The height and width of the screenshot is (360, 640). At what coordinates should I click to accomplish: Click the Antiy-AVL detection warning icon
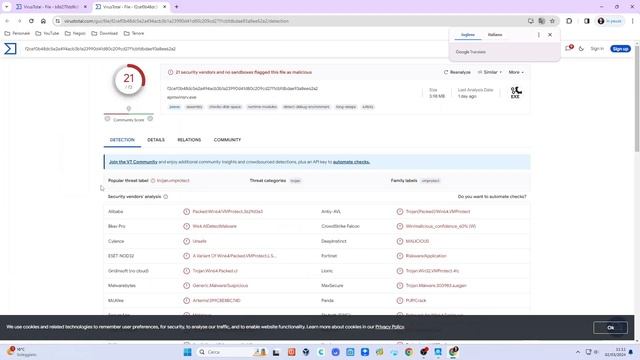pos(400,211)
